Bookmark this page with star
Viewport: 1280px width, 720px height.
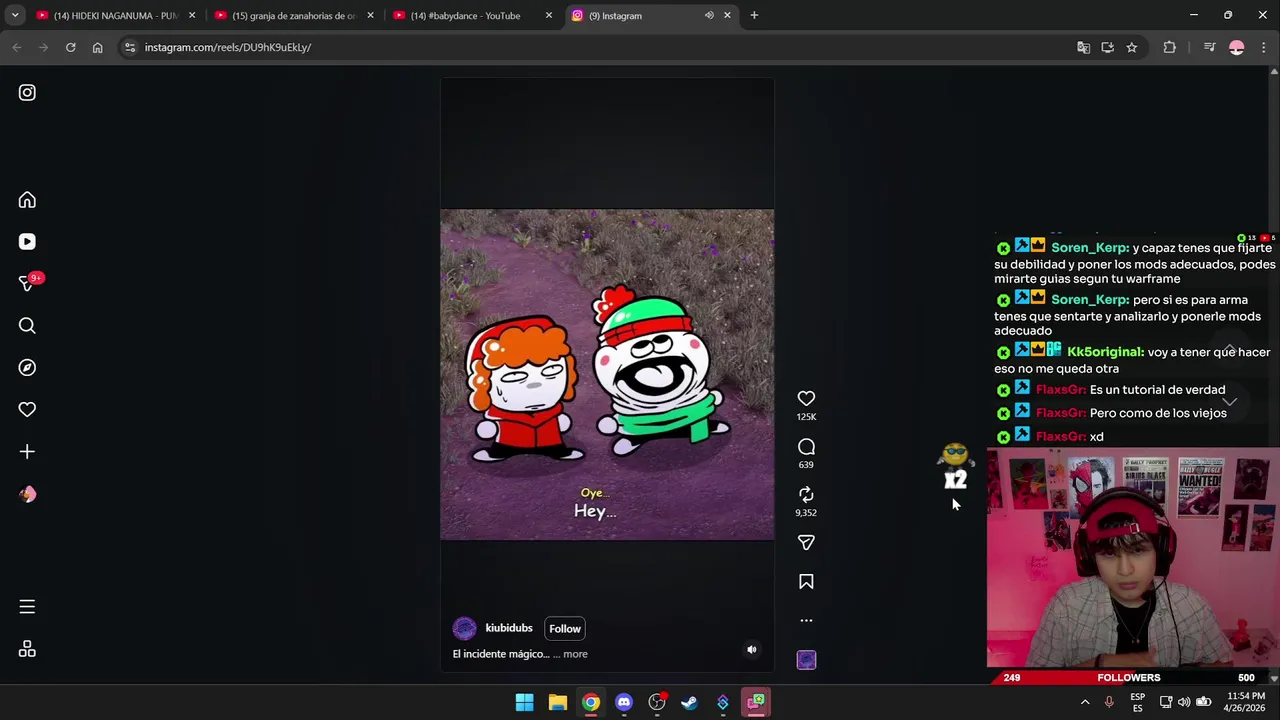(x=1131, y=47)
